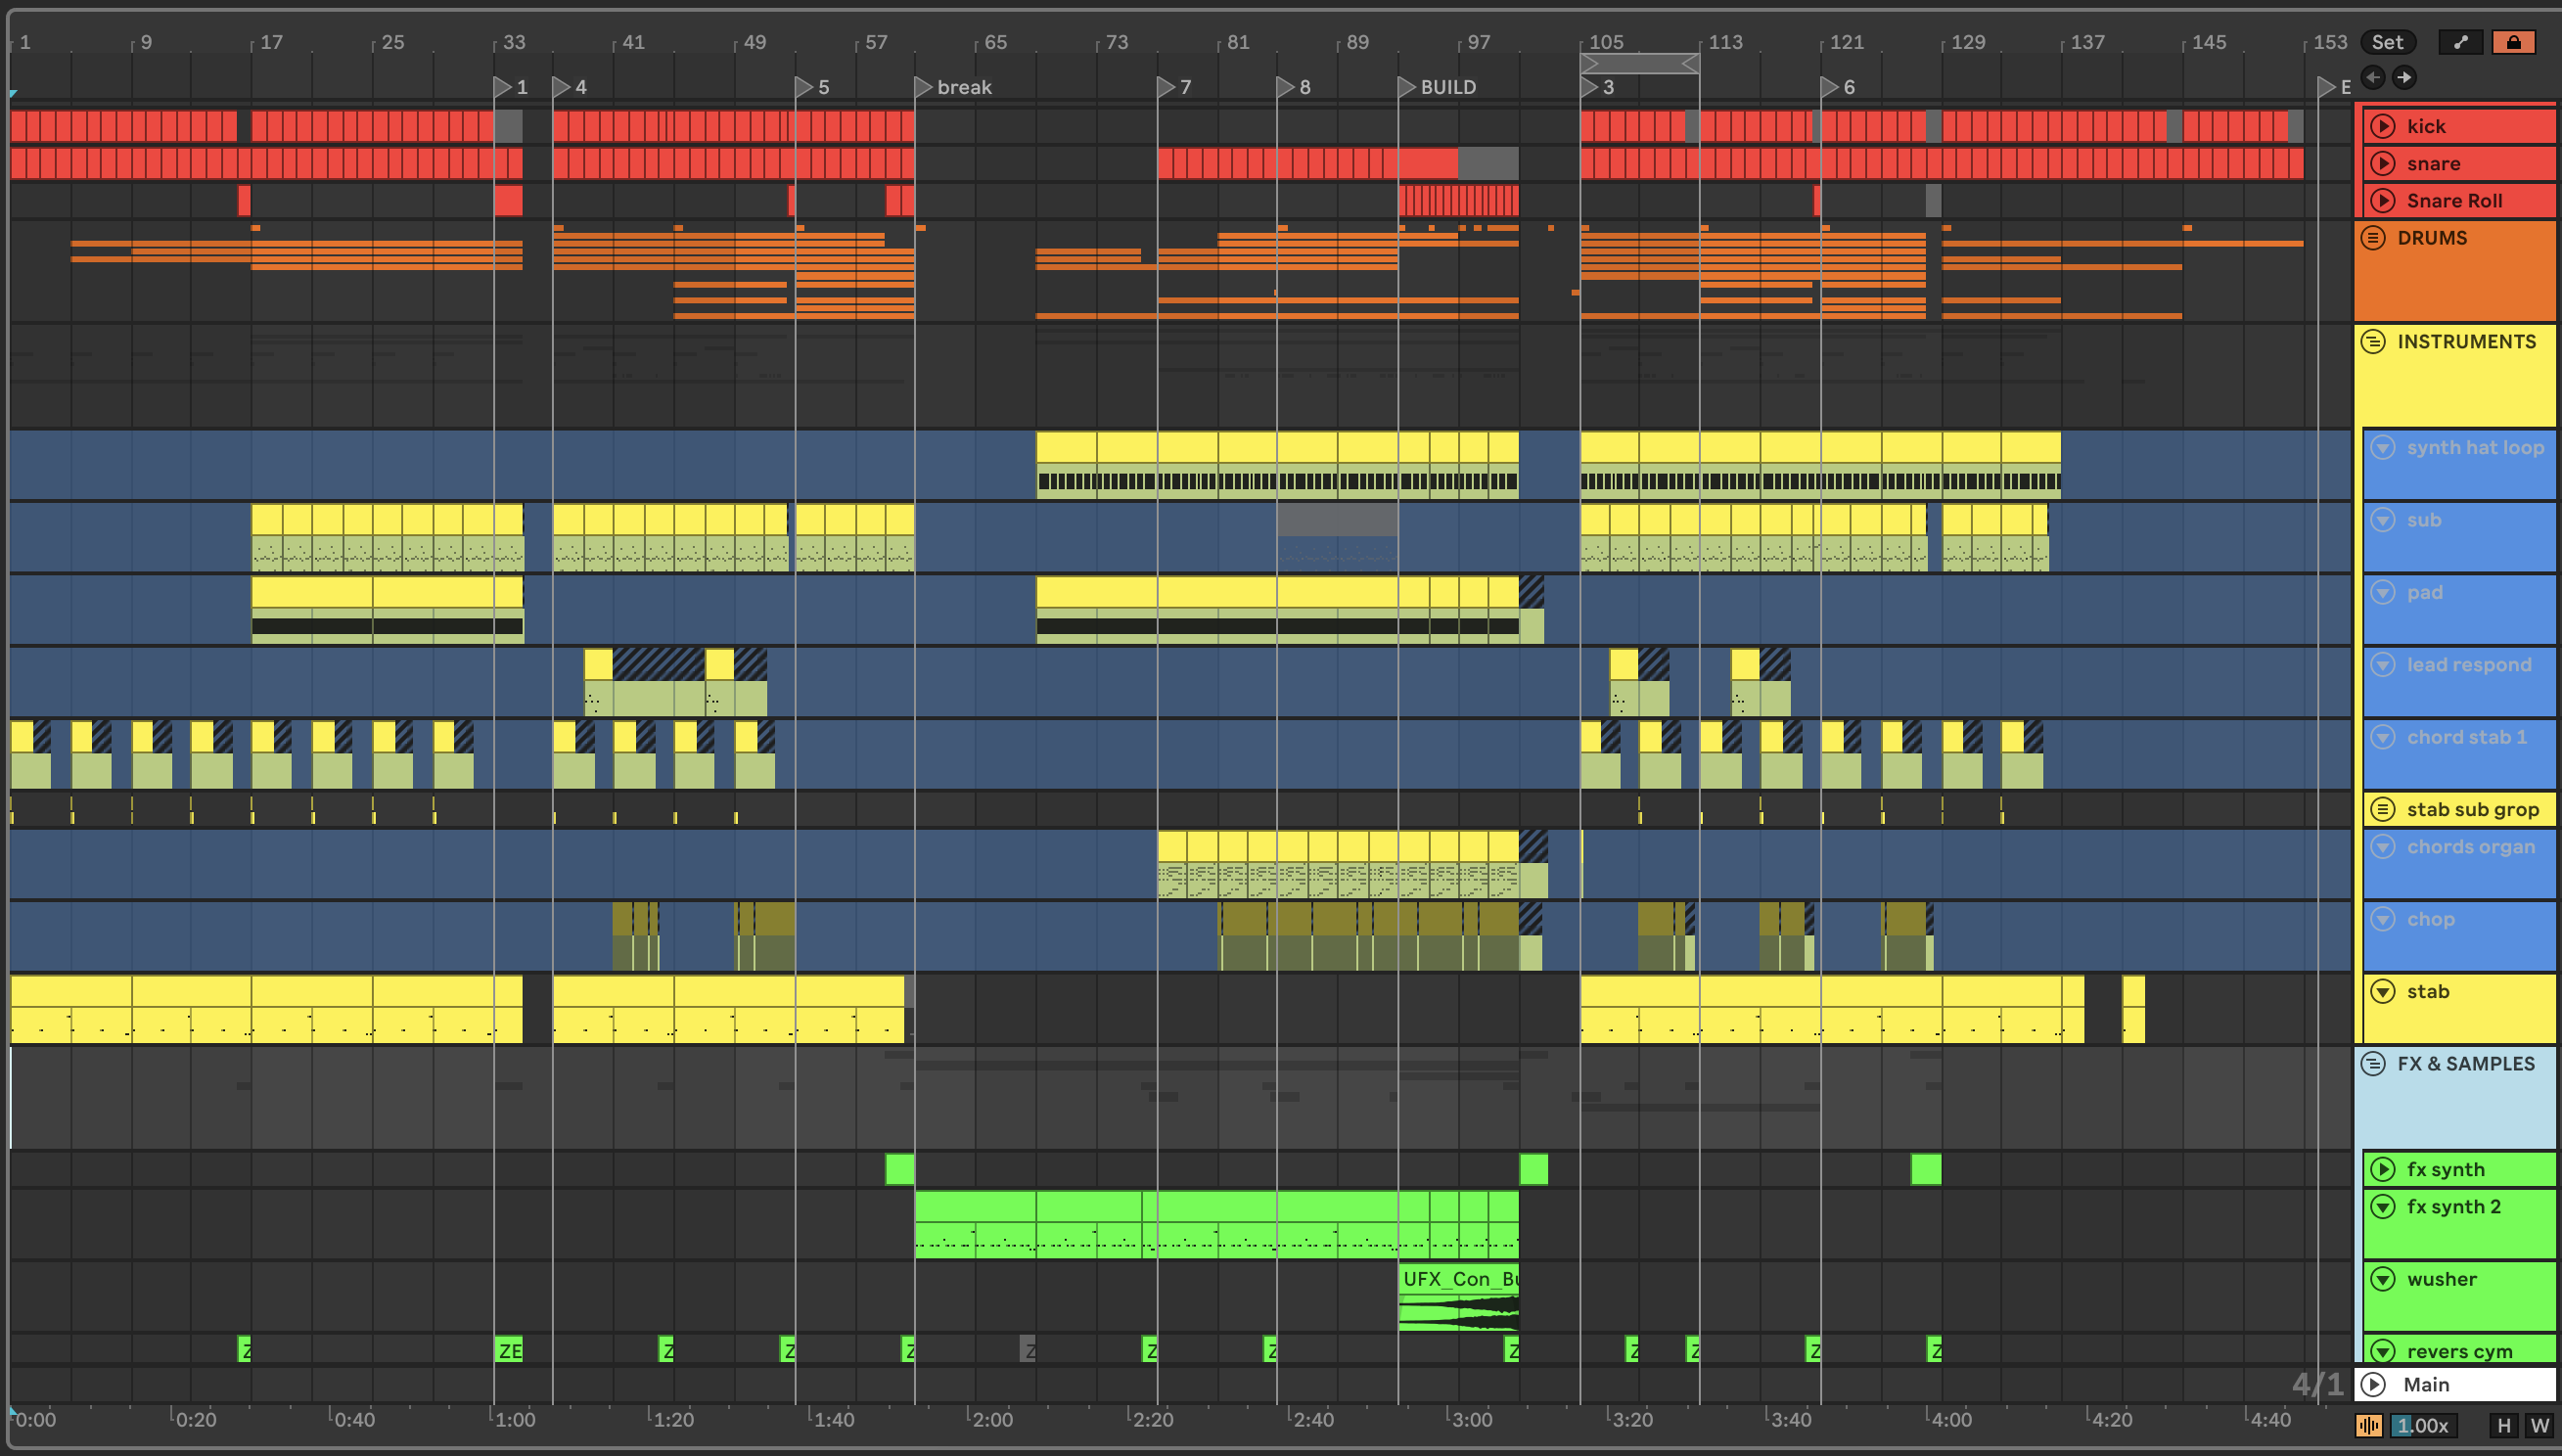Toggle the automation mode button

[x=2460, y=42]
